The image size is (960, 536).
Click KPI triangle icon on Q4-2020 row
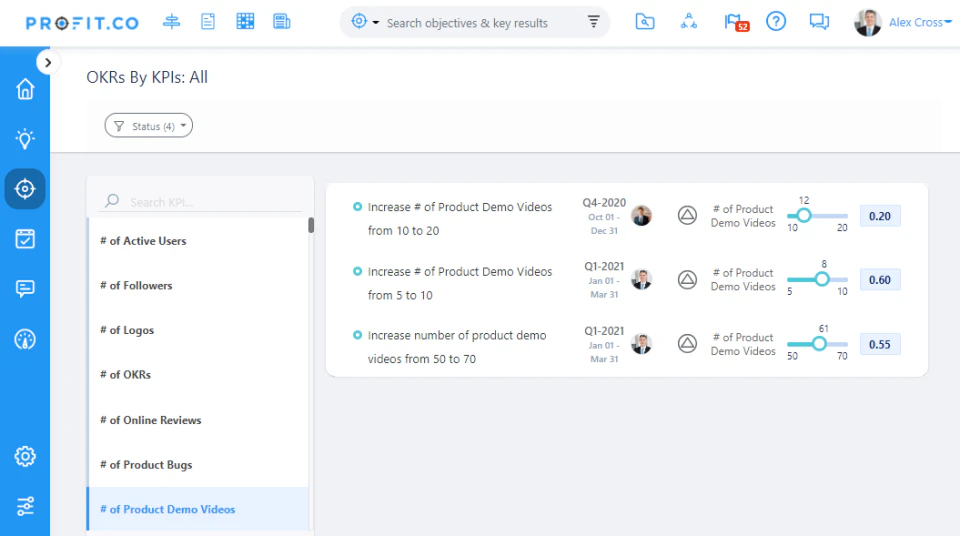[x=688, y=216]
